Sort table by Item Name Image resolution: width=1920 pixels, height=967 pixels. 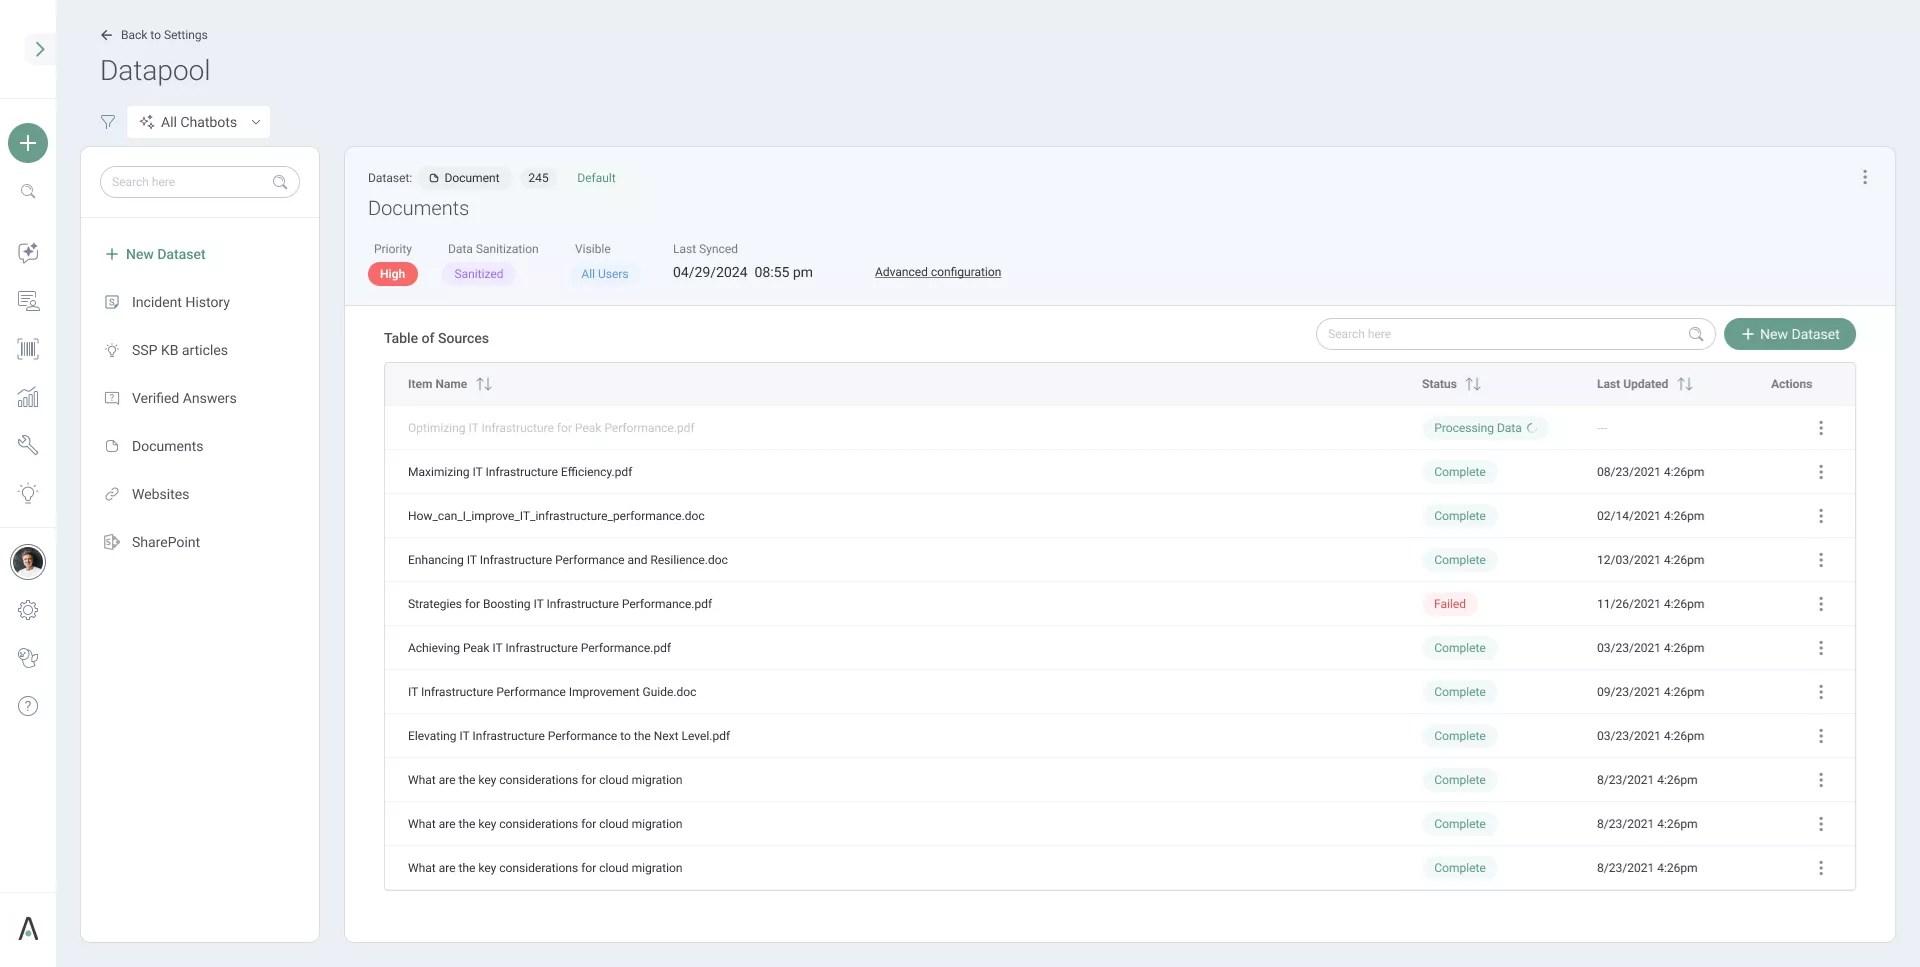[x=484, y=384]
